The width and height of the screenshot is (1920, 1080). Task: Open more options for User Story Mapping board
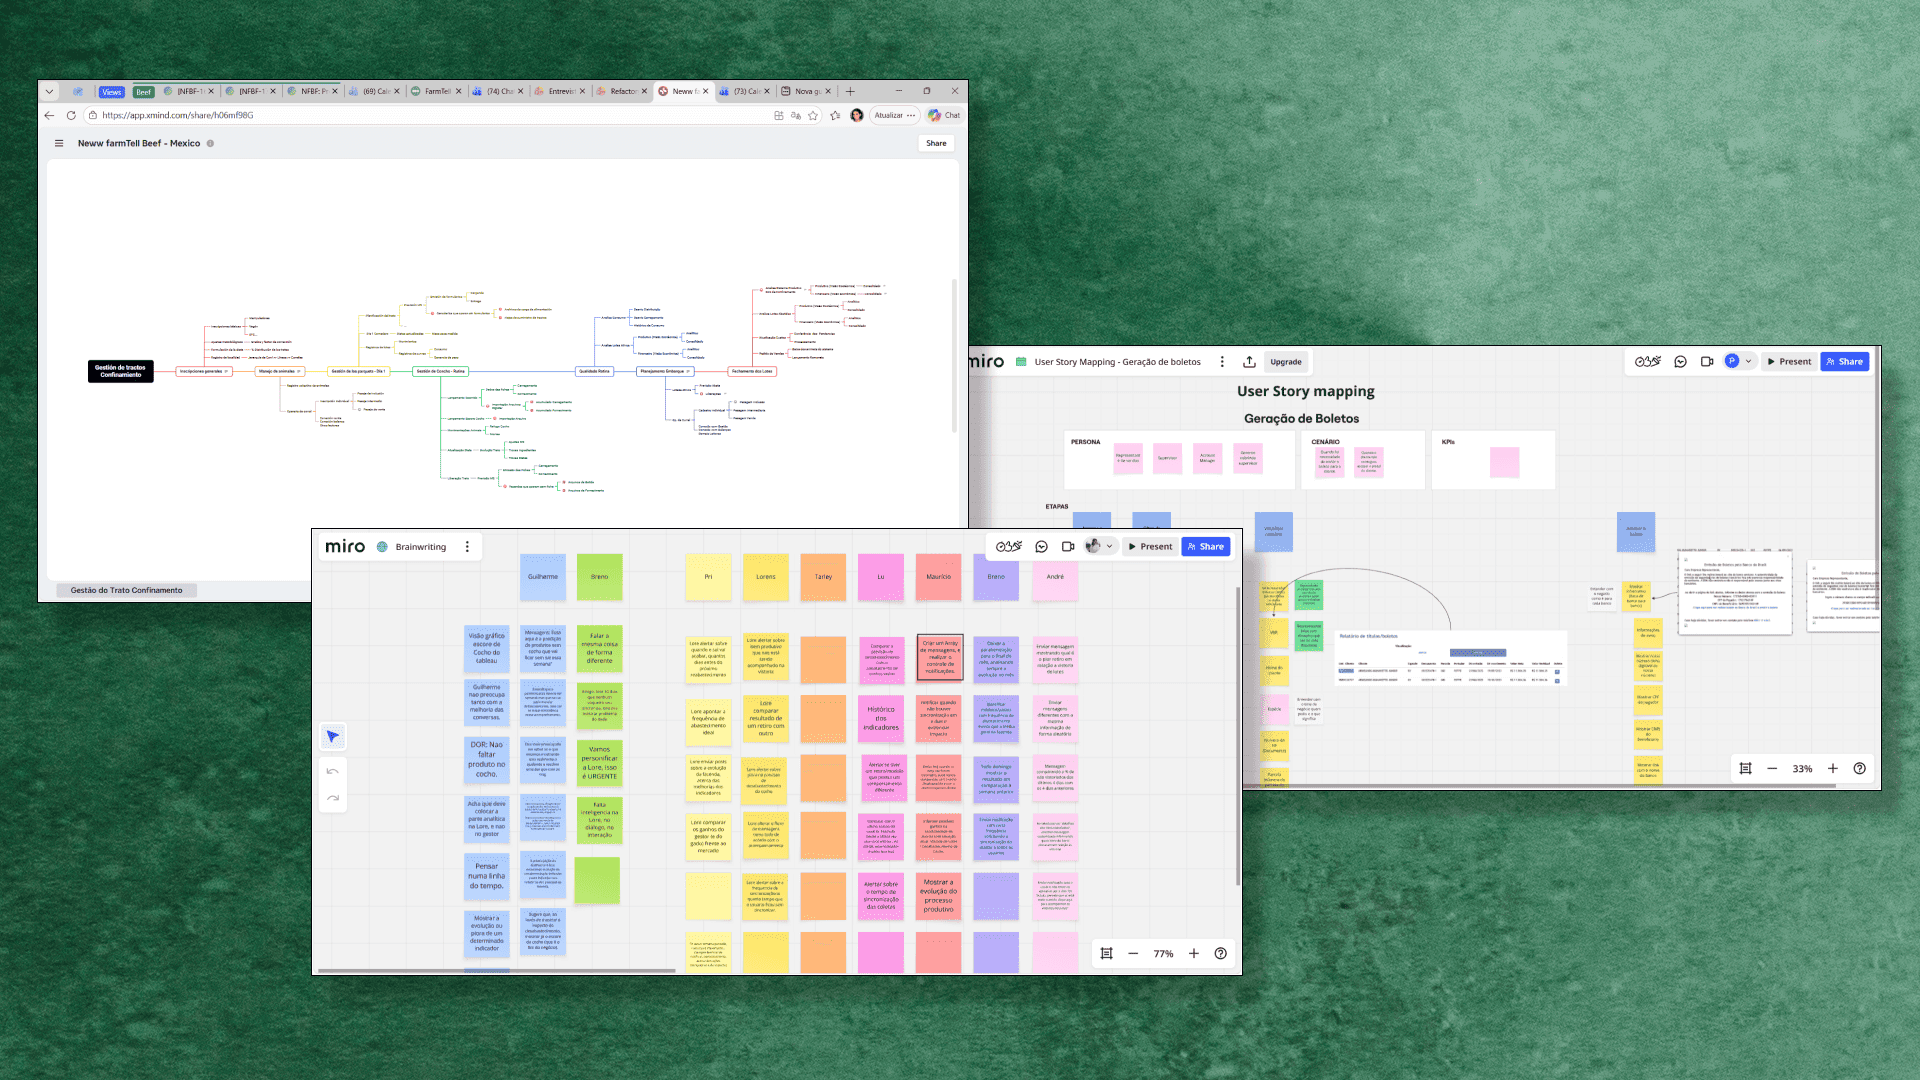[1222, 362]
